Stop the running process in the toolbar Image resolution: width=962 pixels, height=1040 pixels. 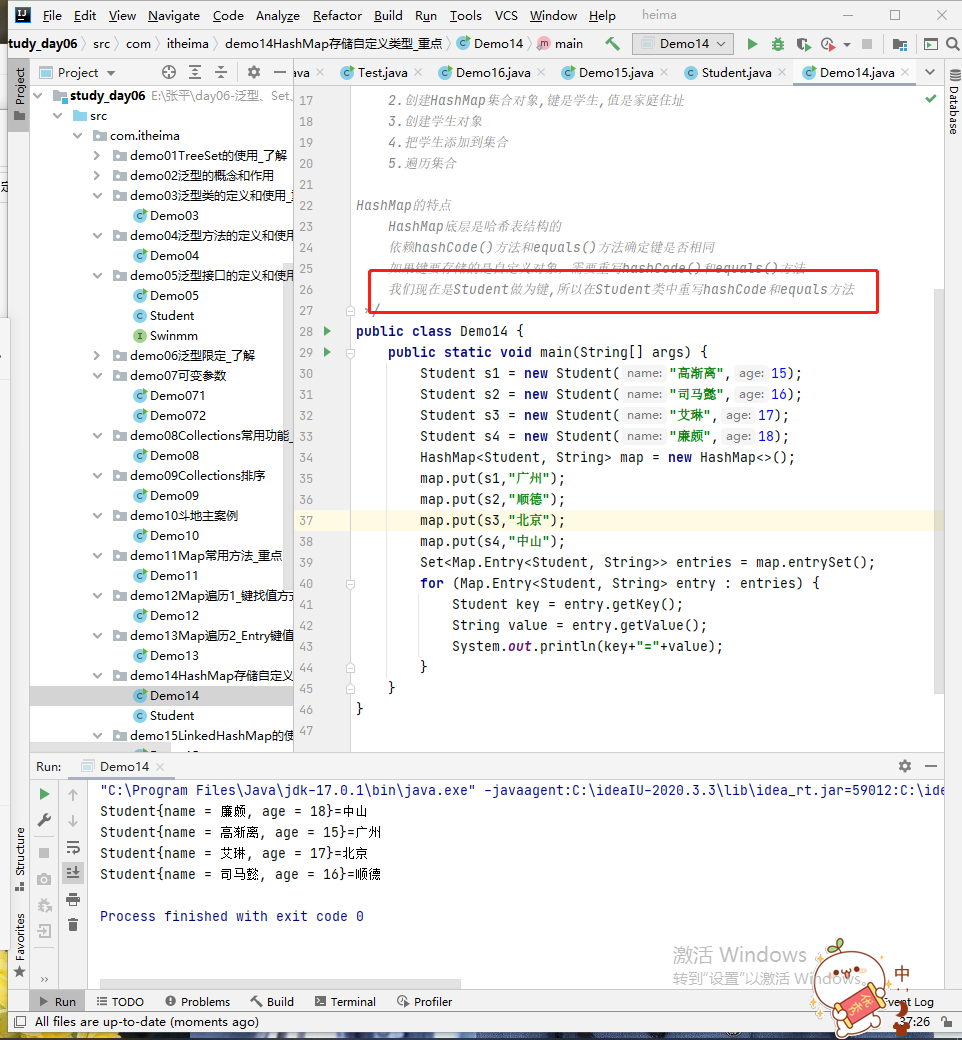click(x=866, y=44)
